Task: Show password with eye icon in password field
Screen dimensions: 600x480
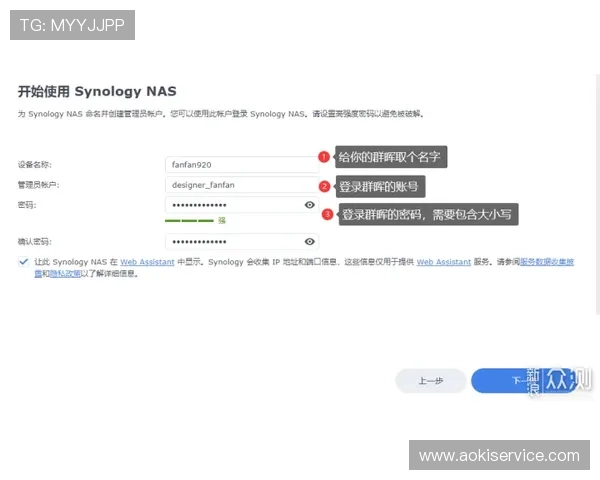Action: coord(310,205)
